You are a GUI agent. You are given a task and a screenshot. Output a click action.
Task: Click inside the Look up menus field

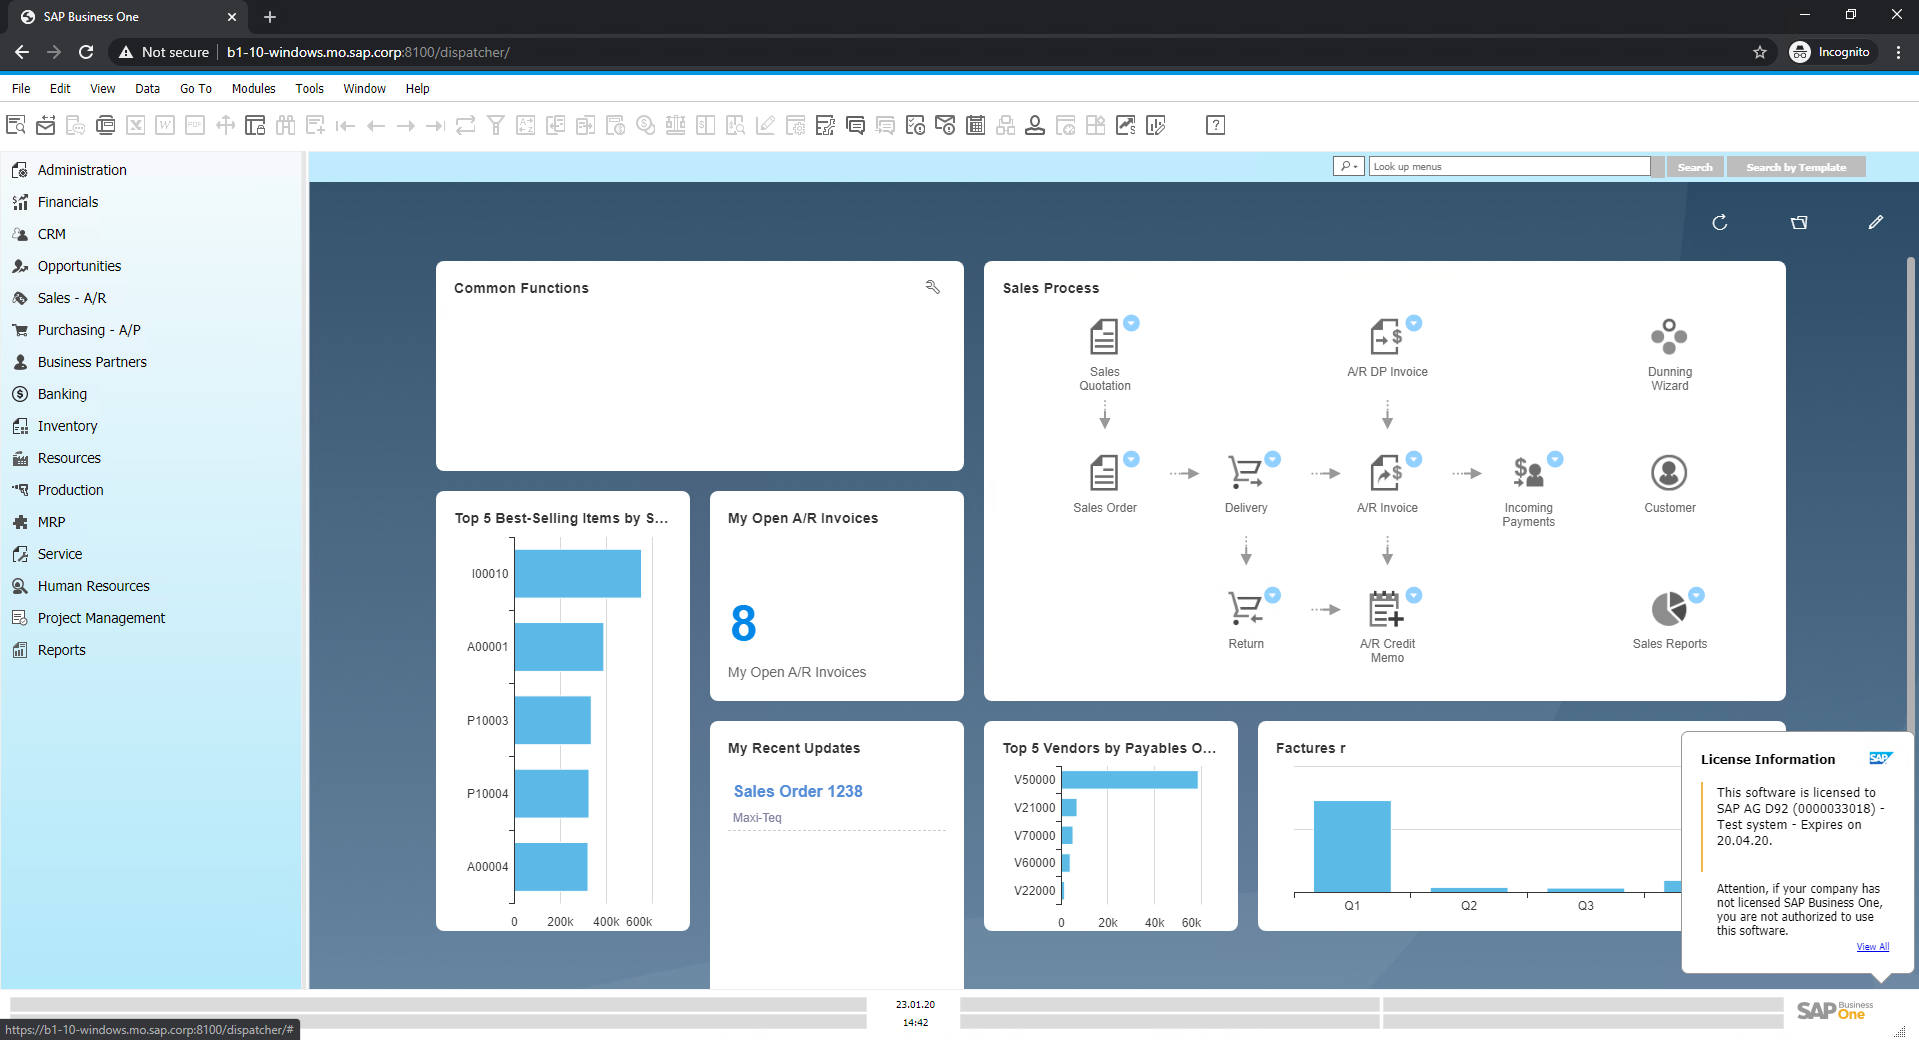tap(1508, 166)
